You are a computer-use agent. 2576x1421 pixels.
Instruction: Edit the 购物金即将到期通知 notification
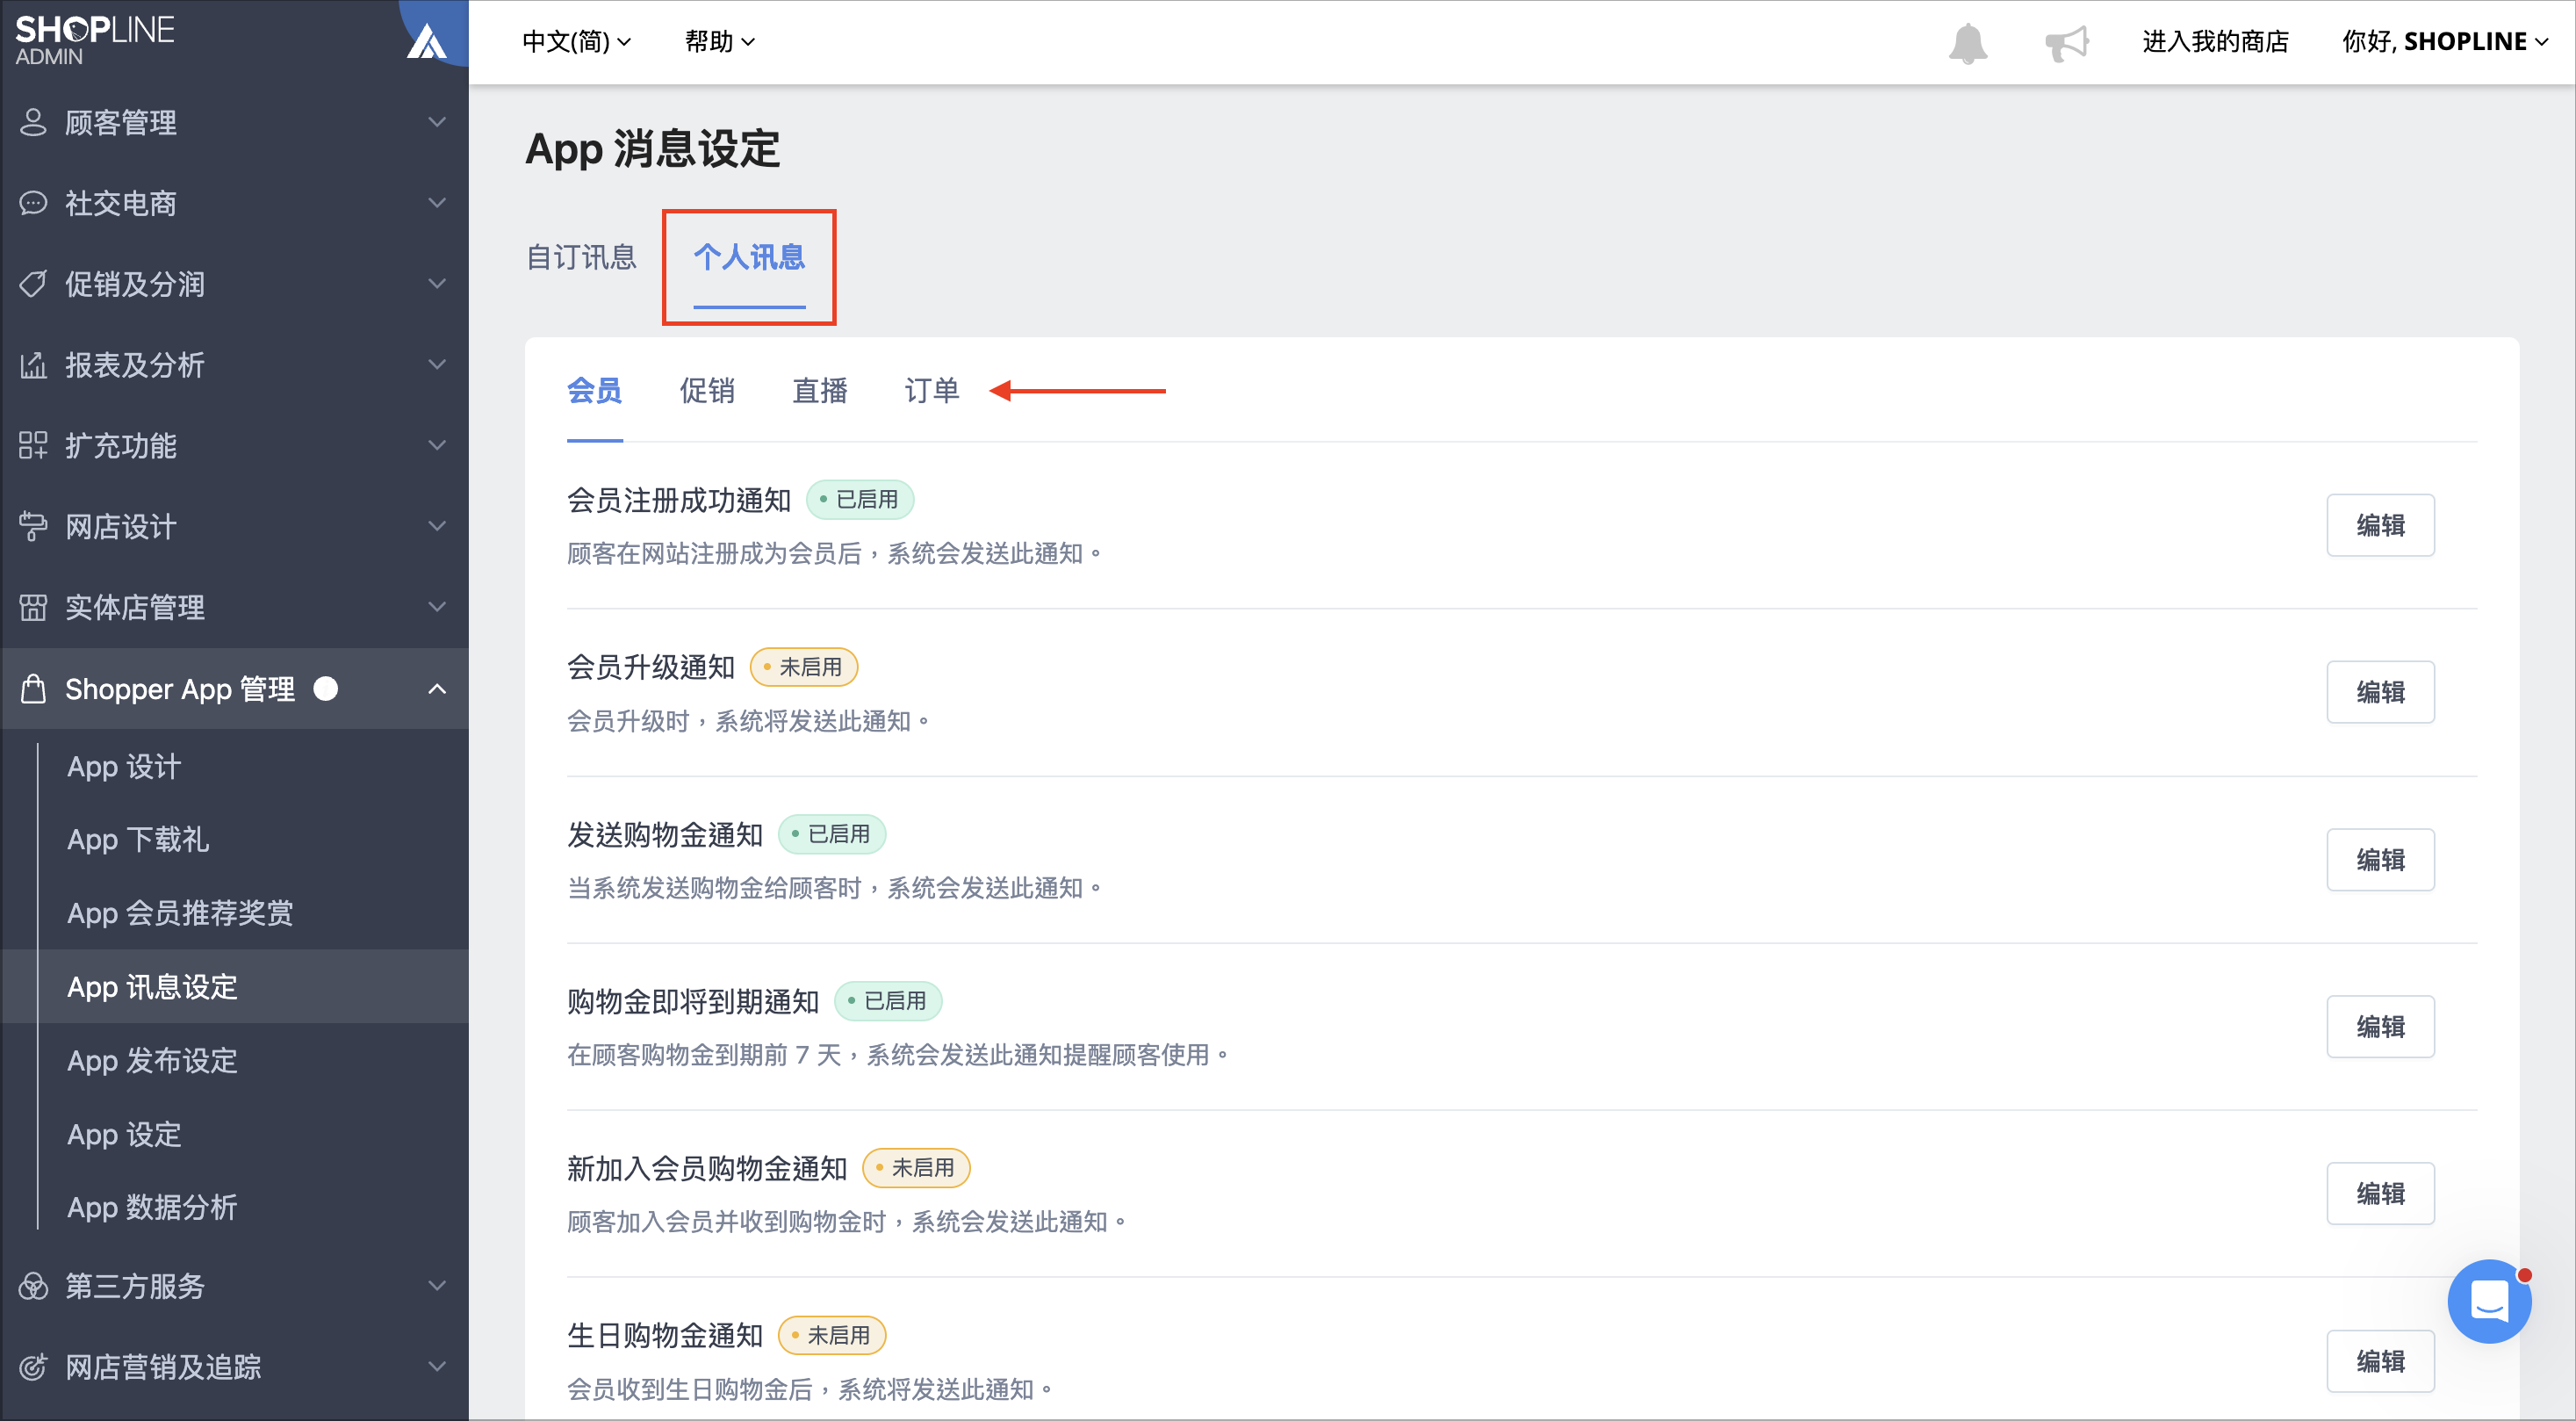(2380, 1026)
